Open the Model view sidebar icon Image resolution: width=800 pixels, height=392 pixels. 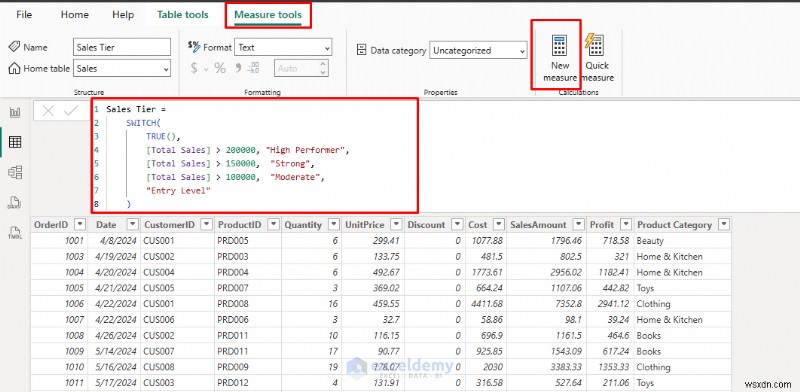15,173
